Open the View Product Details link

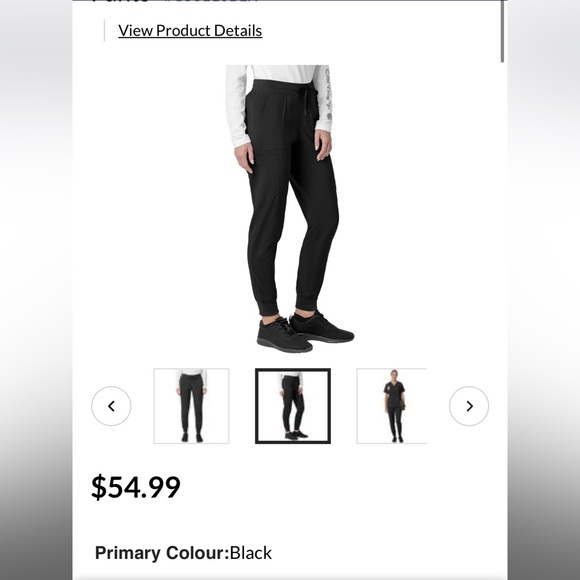click(190, 31)
